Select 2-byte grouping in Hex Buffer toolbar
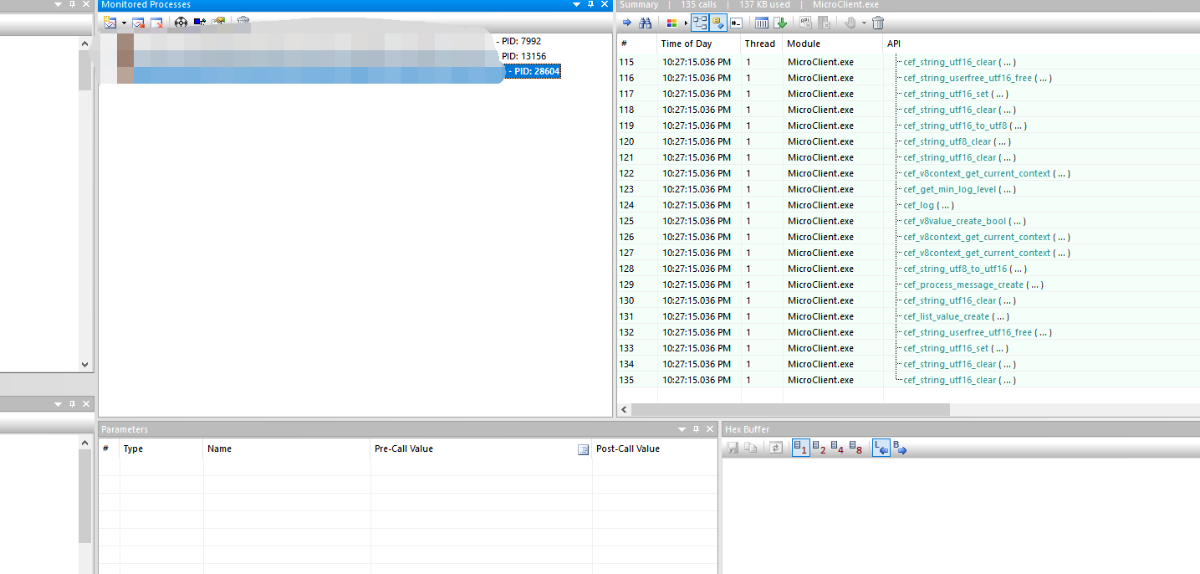This screenshot has height=574, width=1200. [x=820, y=448]
